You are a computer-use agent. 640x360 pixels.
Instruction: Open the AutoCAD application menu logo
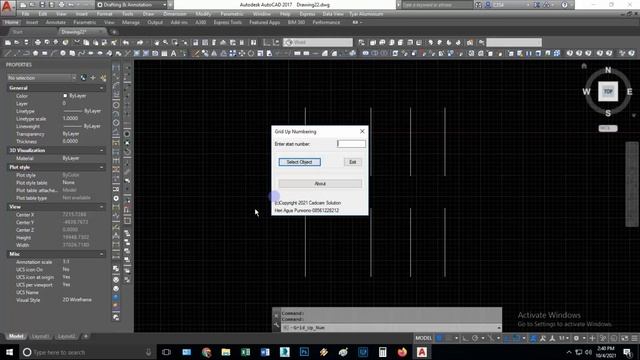[7, 6]
